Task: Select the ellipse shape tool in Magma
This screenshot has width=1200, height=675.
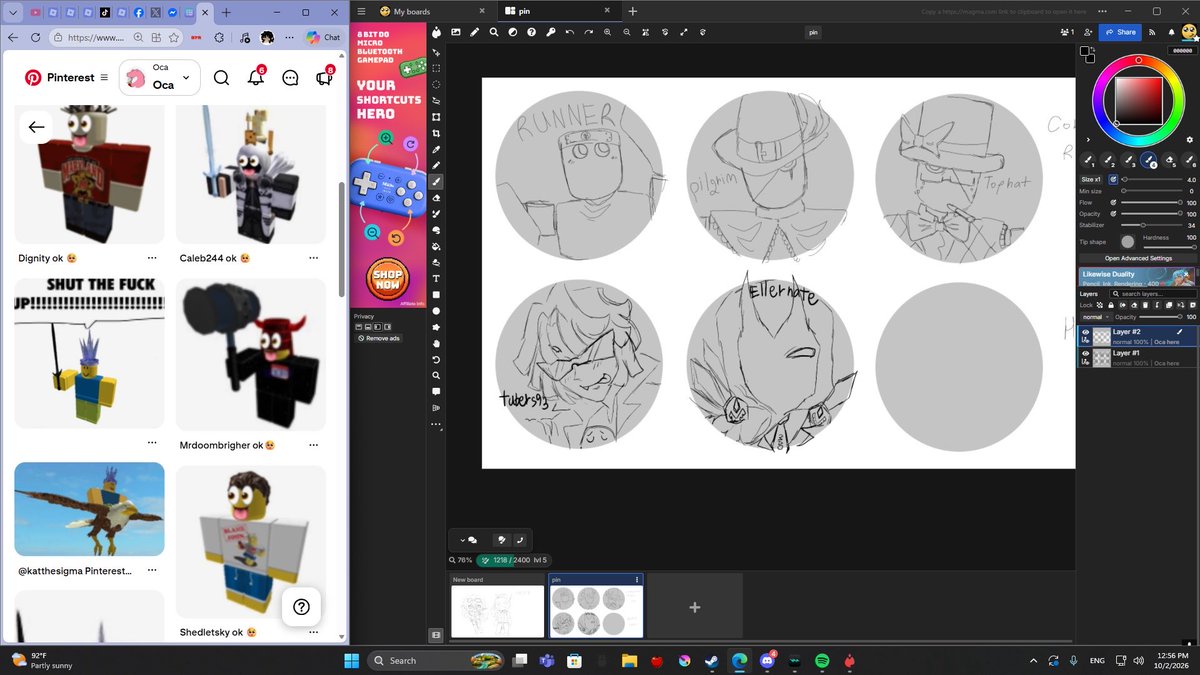Action: tap(437, 311)
